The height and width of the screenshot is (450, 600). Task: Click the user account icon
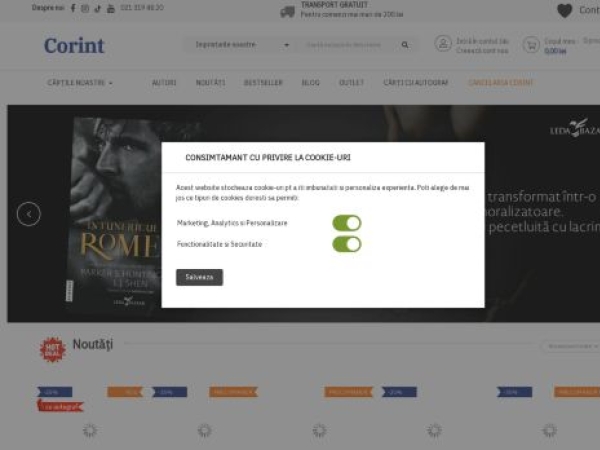443,44
